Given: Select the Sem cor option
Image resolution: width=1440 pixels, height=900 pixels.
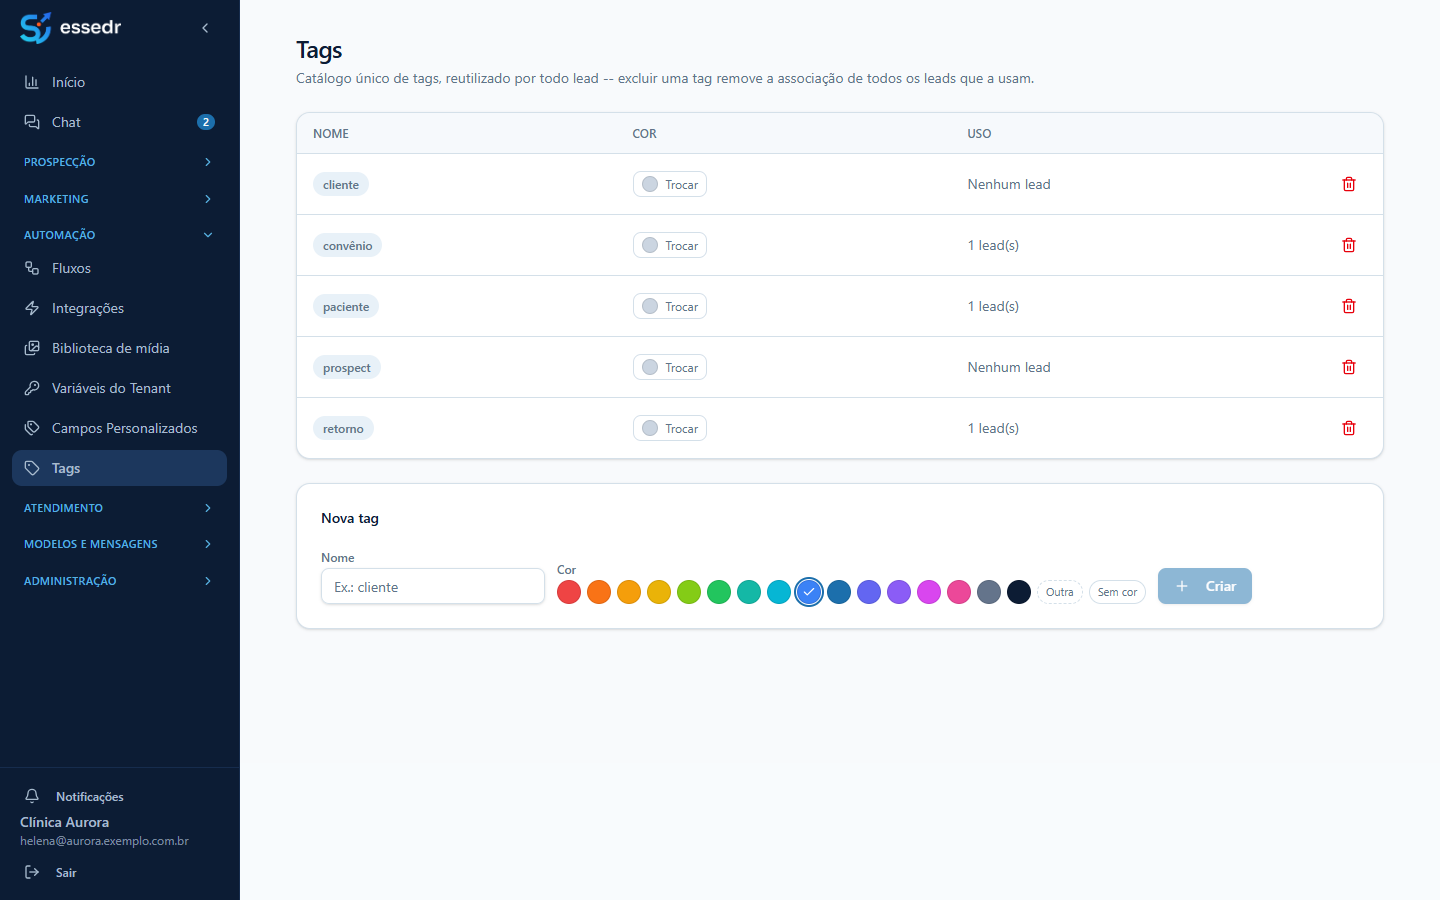Looking at the screenshot, I should [1117, 592].
